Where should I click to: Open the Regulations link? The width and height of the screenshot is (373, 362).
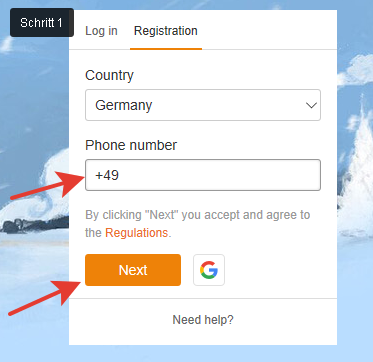(136, 233)
